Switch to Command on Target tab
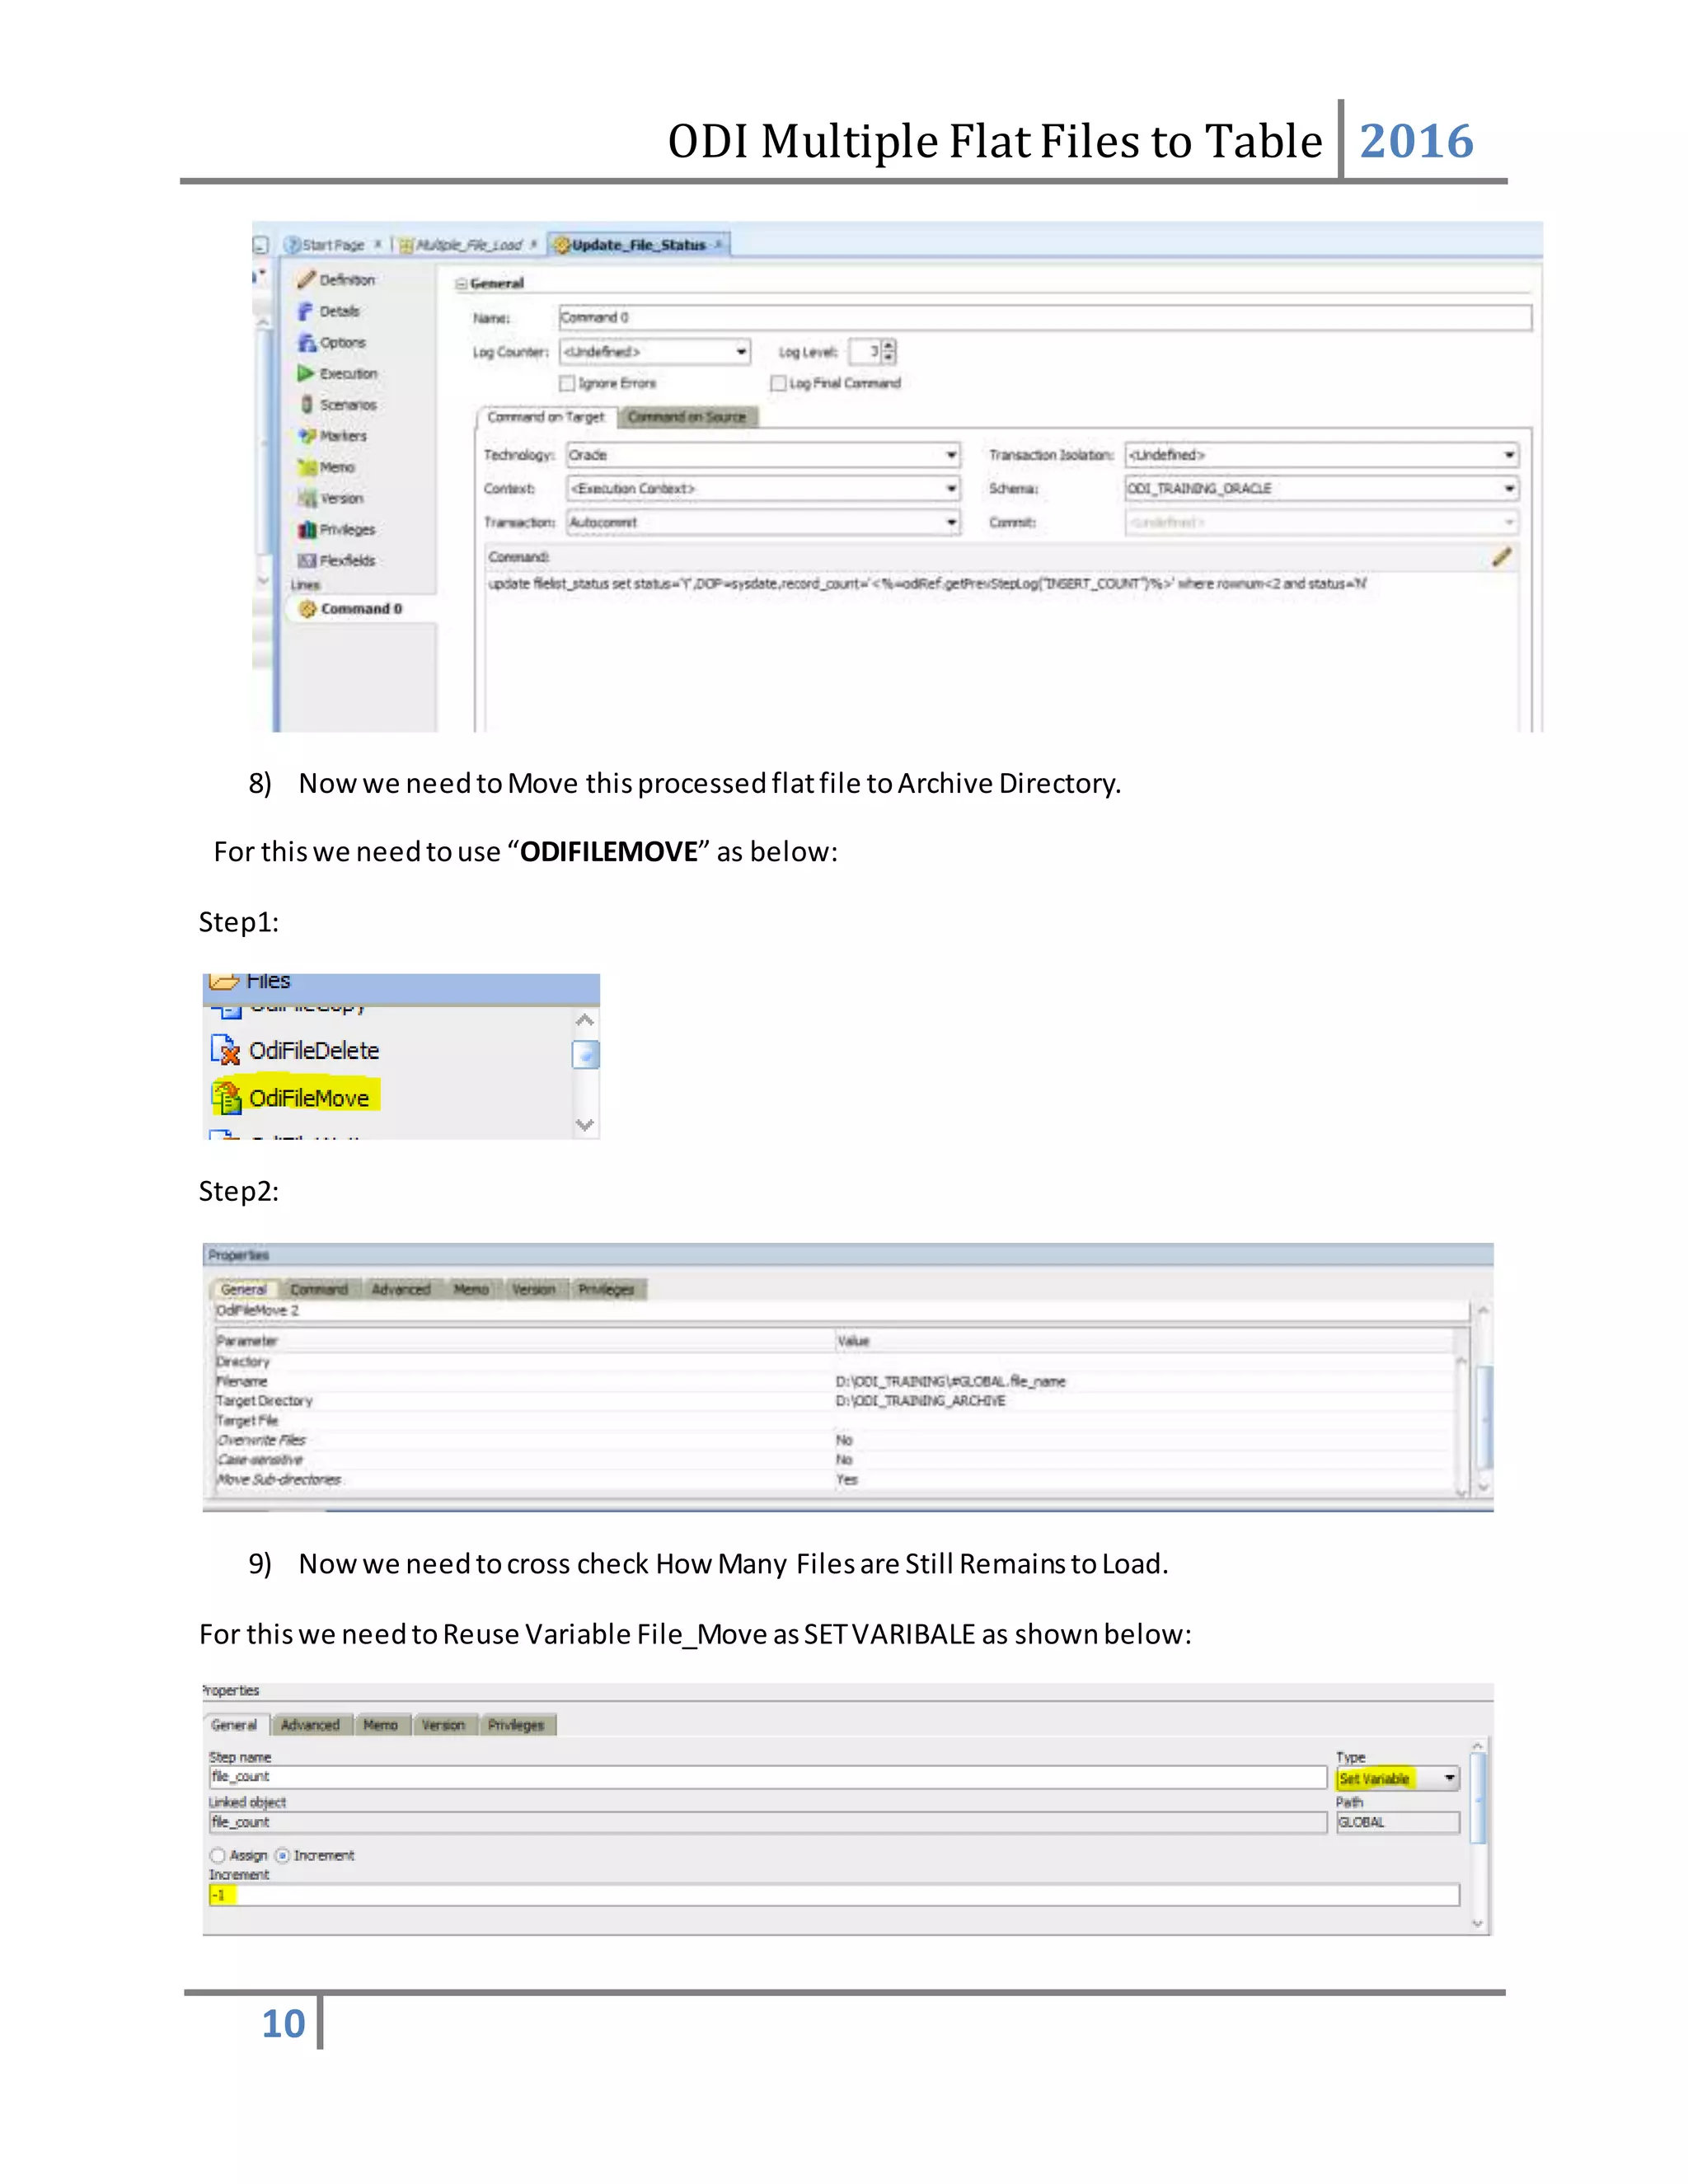The width and height of the screenshot is (1688, 2184). tap(546, 417)
